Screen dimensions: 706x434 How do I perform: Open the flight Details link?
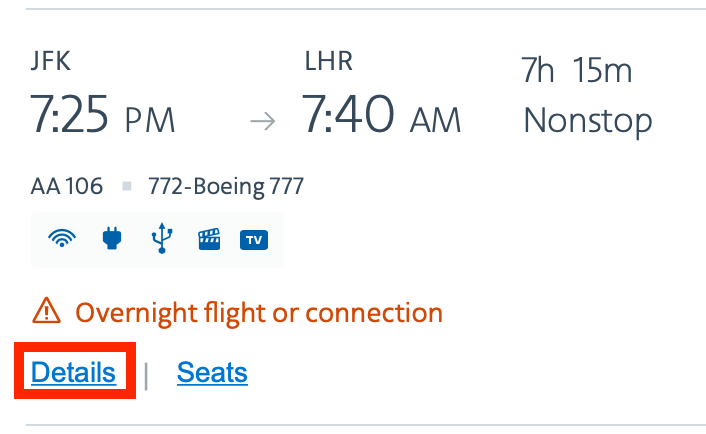(73, 373)
